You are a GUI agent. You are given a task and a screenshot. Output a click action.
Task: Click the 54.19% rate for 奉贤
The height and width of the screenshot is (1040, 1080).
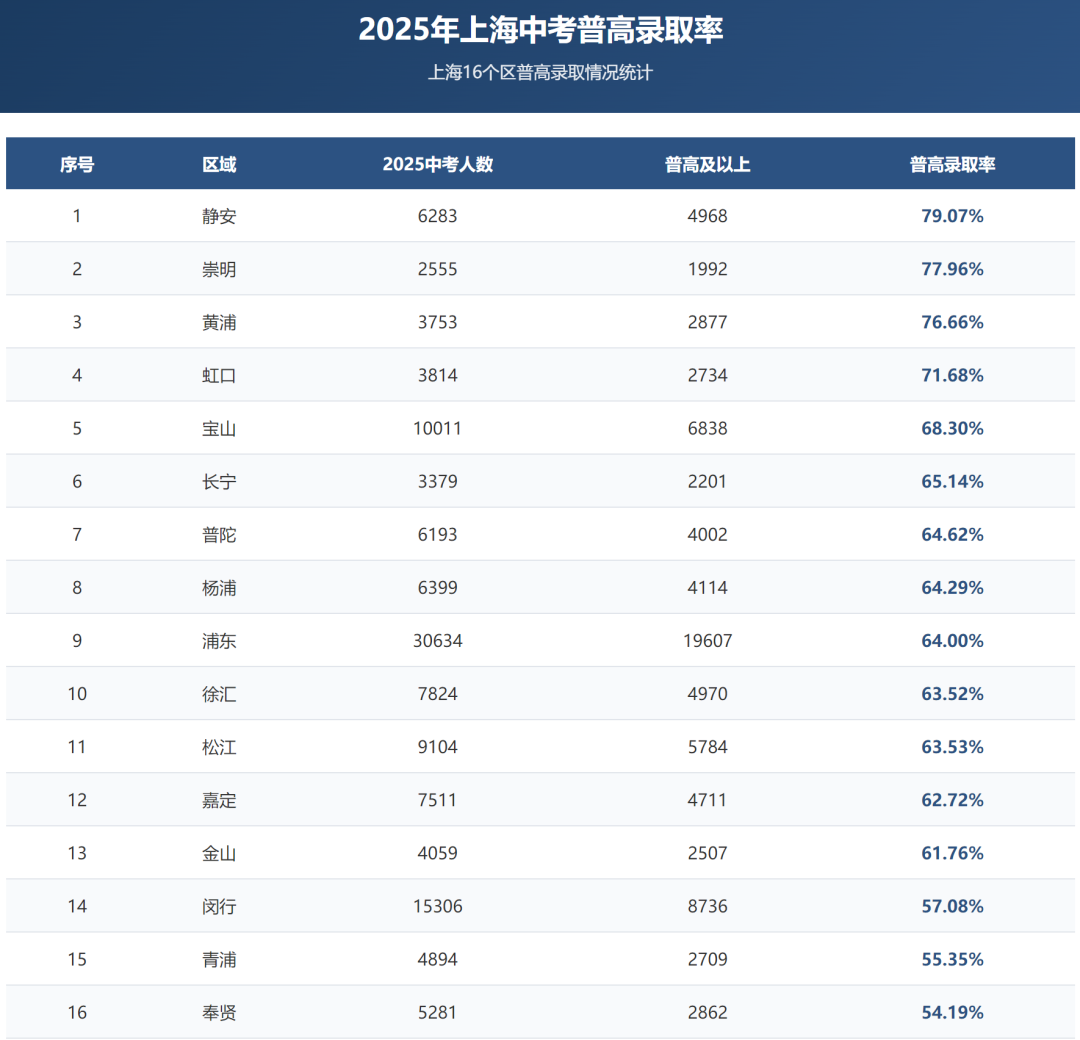[x=952, y=1013]
